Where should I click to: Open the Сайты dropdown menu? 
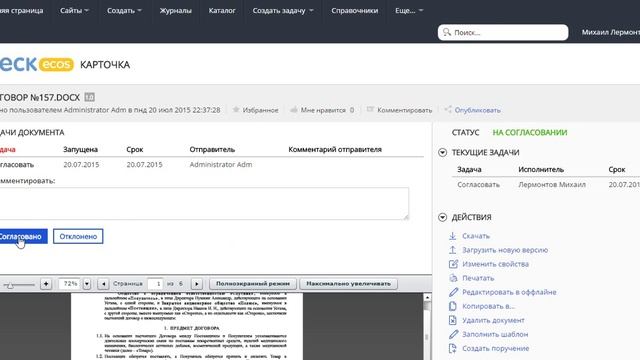74,11
